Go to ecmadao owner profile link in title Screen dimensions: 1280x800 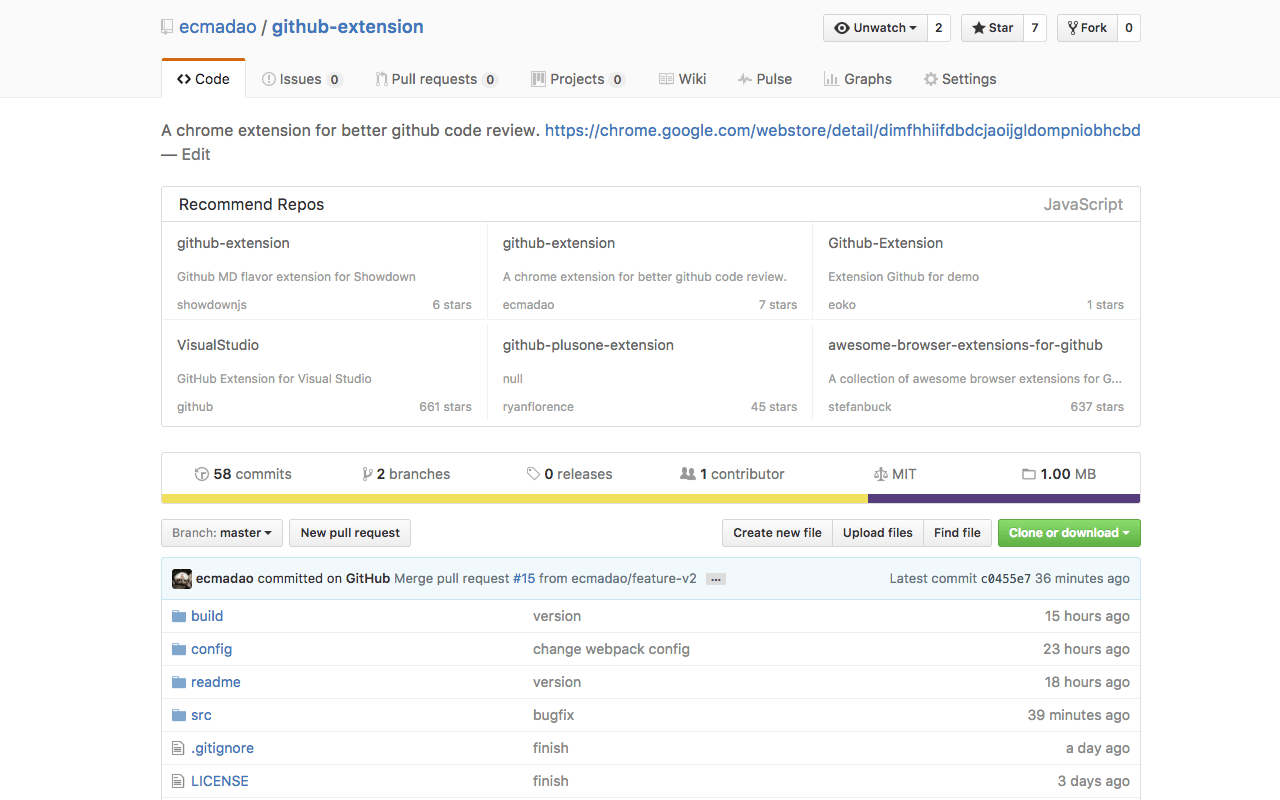[x=217, y=27]
